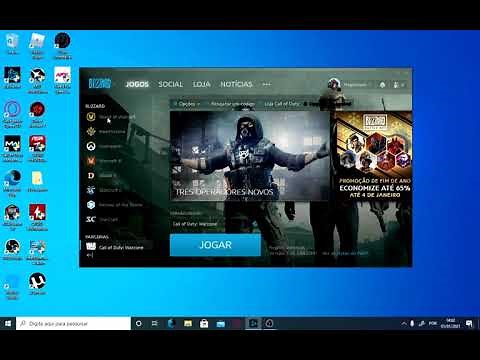The image size is (480, 360).
Task: Select Diablo III in the sidebar
Action: 101,175
